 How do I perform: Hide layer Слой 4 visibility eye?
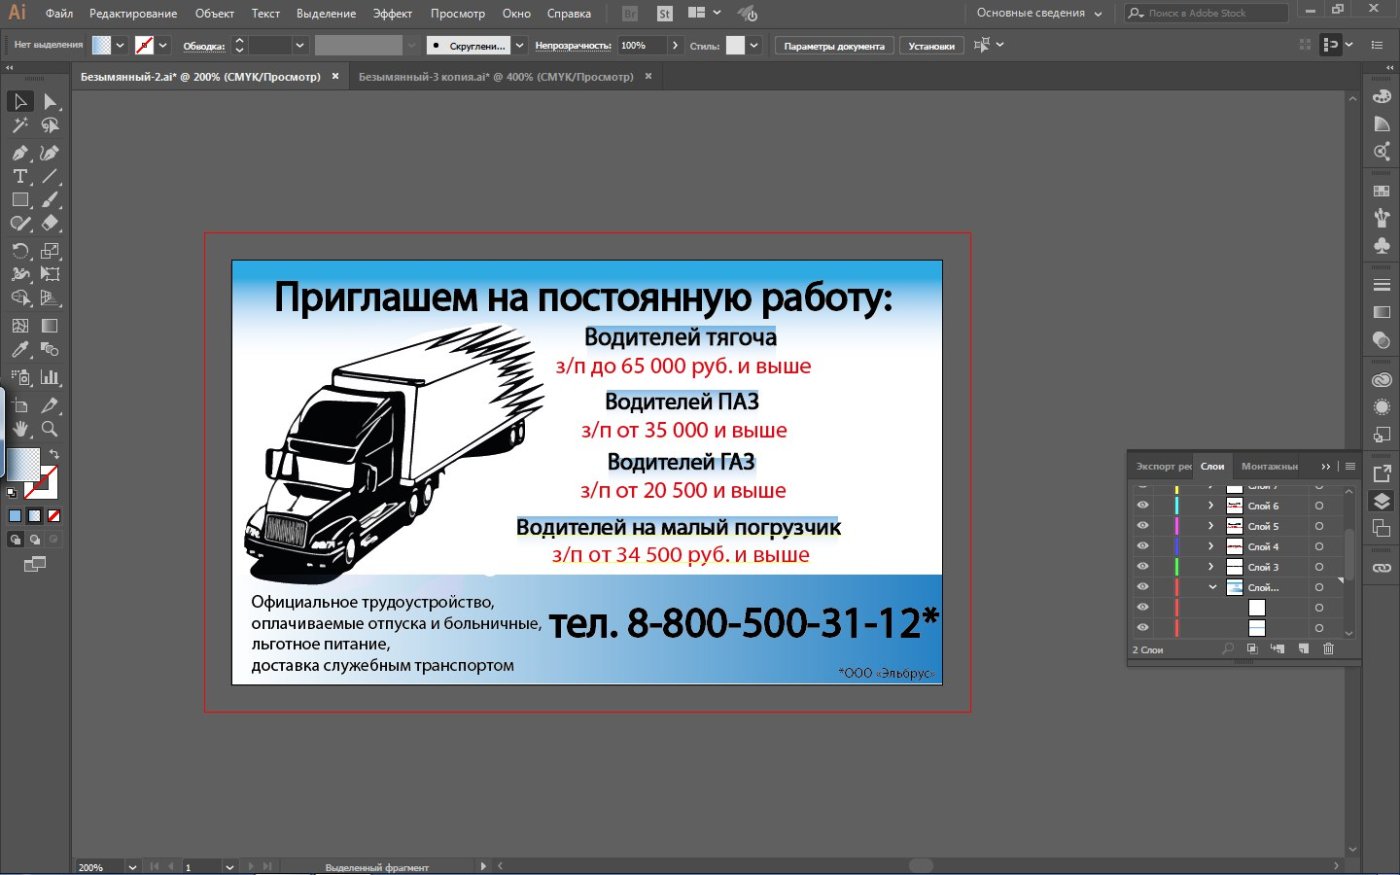pyautogui.click(x=1142, y=546)
